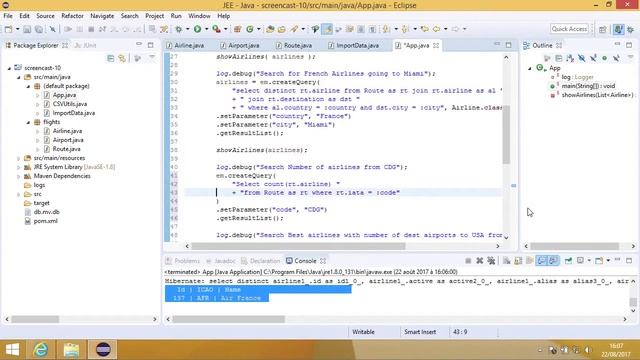Screen dimensions: 640x360
Task: Select CSVUtils.java in Package Explorer
Action: coord(69,104)
